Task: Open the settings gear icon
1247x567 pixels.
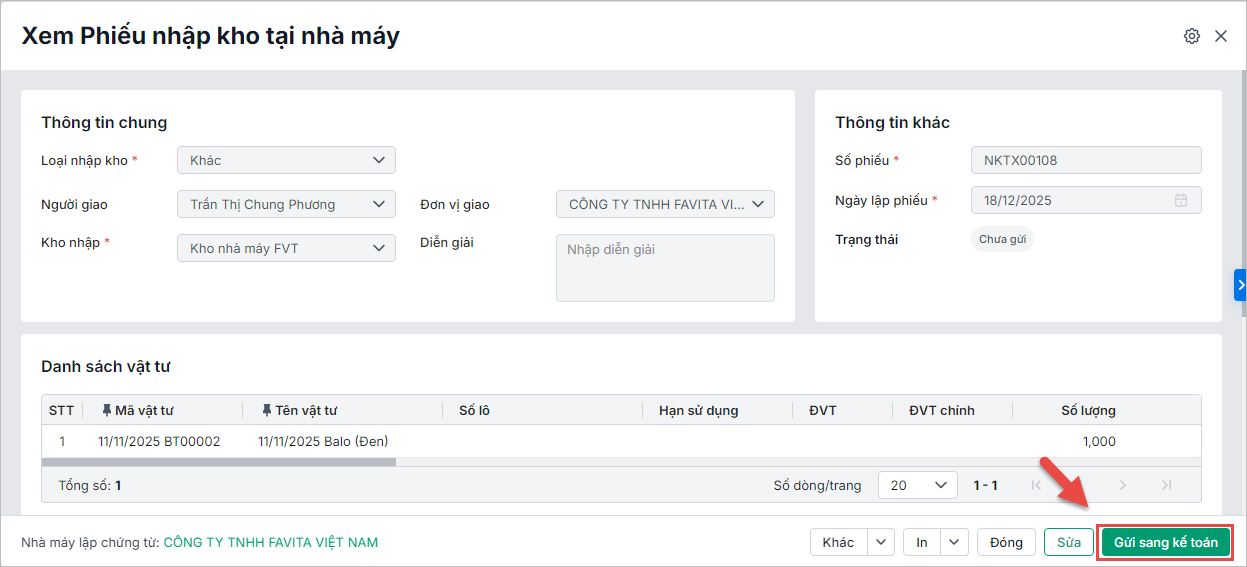Action: coord(1191,36)
